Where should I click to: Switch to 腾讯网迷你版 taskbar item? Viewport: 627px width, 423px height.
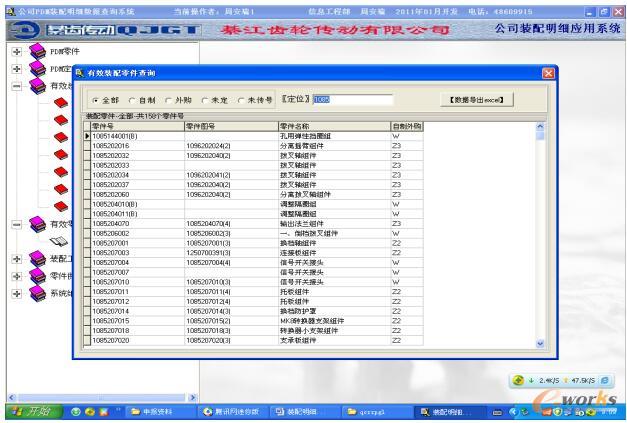(232, 413)
